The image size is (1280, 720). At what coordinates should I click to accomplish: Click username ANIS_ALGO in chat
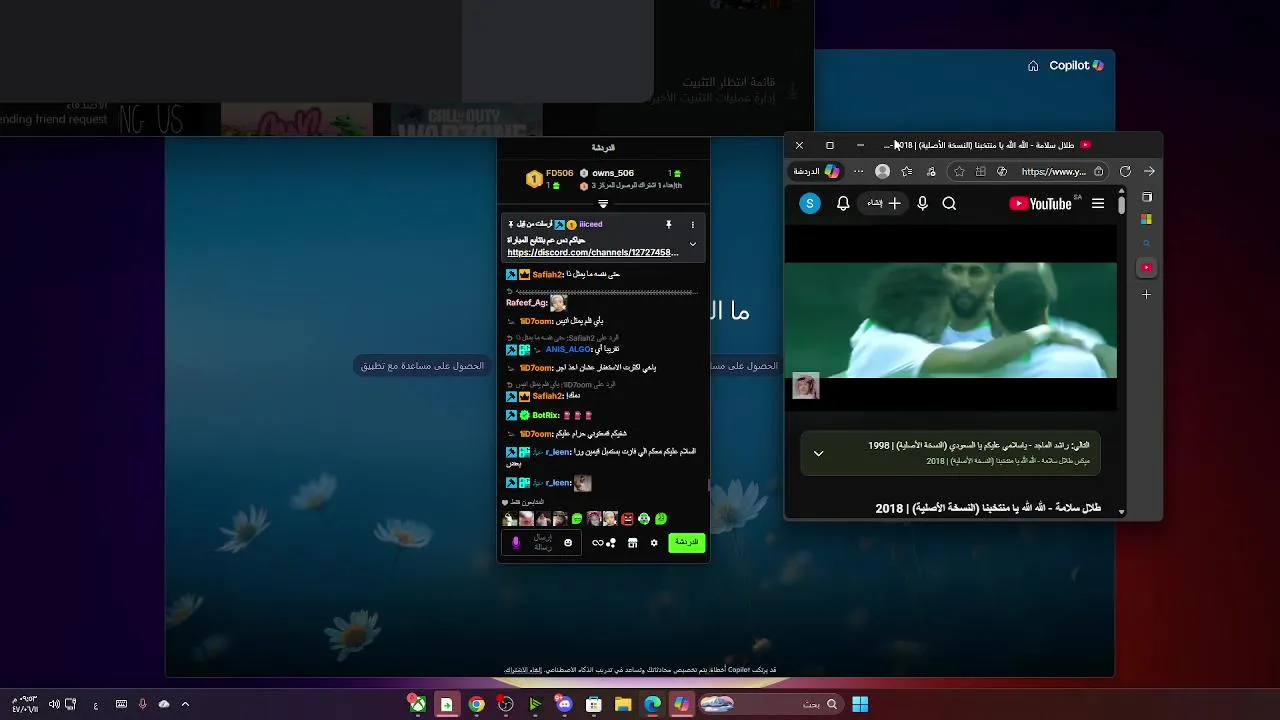[x=568, y=350]
